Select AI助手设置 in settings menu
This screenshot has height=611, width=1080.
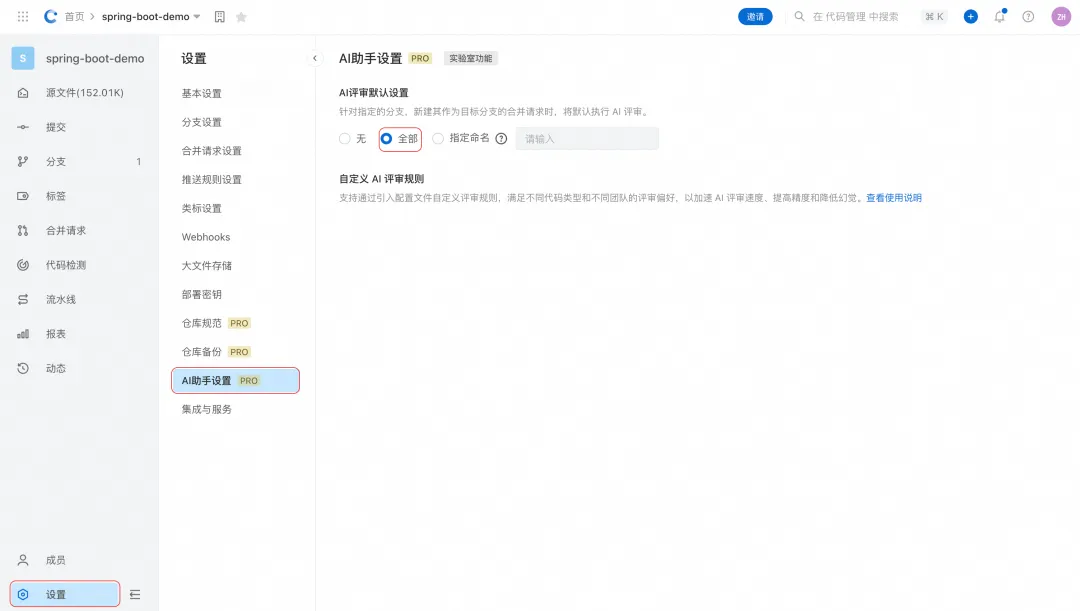235,381
